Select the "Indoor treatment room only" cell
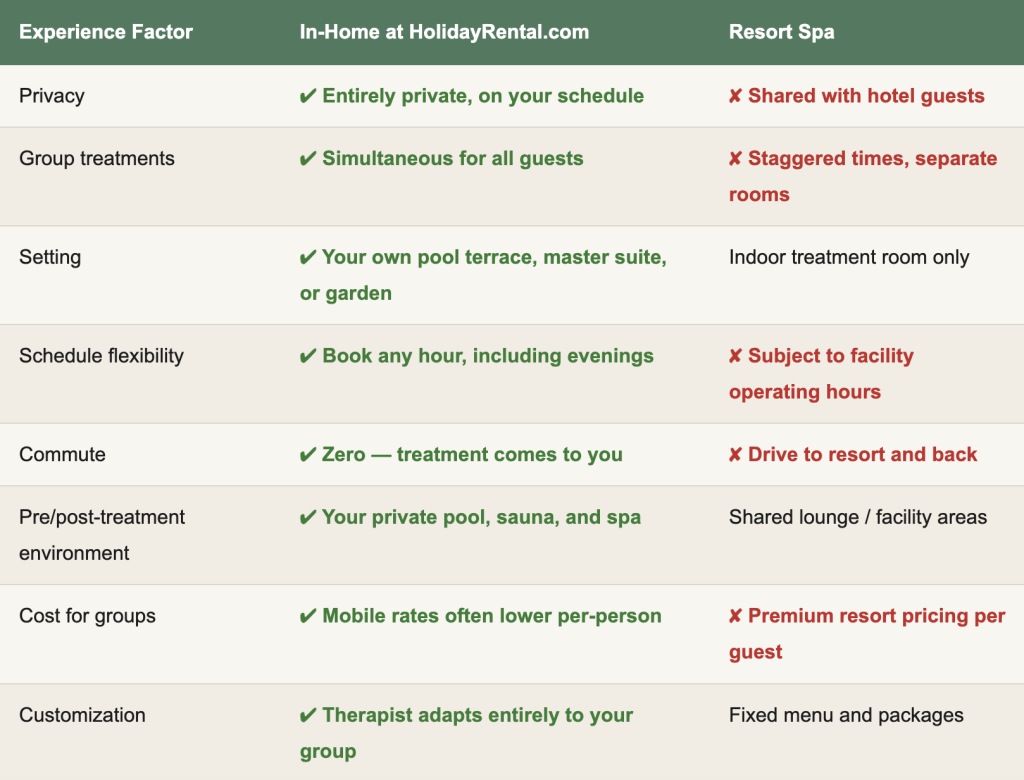Screen dimensions: 1024x780 849,257
